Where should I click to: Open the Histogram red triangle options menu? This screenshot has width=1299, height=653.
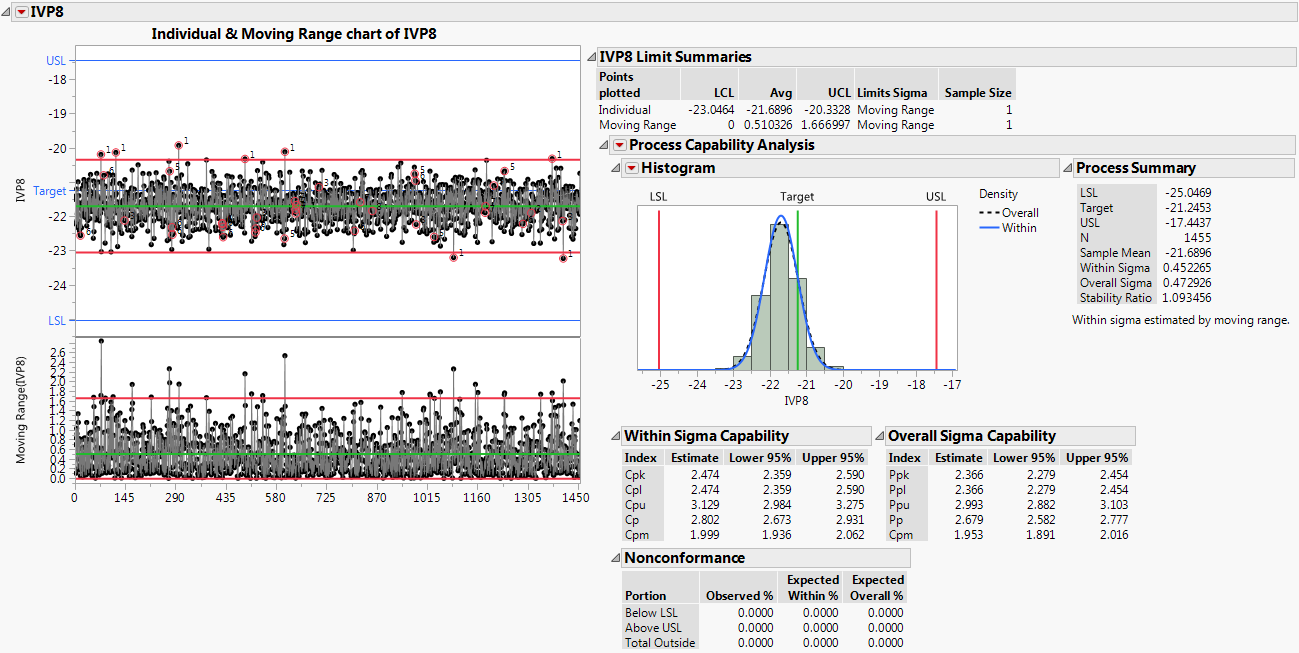pos(631,168)
